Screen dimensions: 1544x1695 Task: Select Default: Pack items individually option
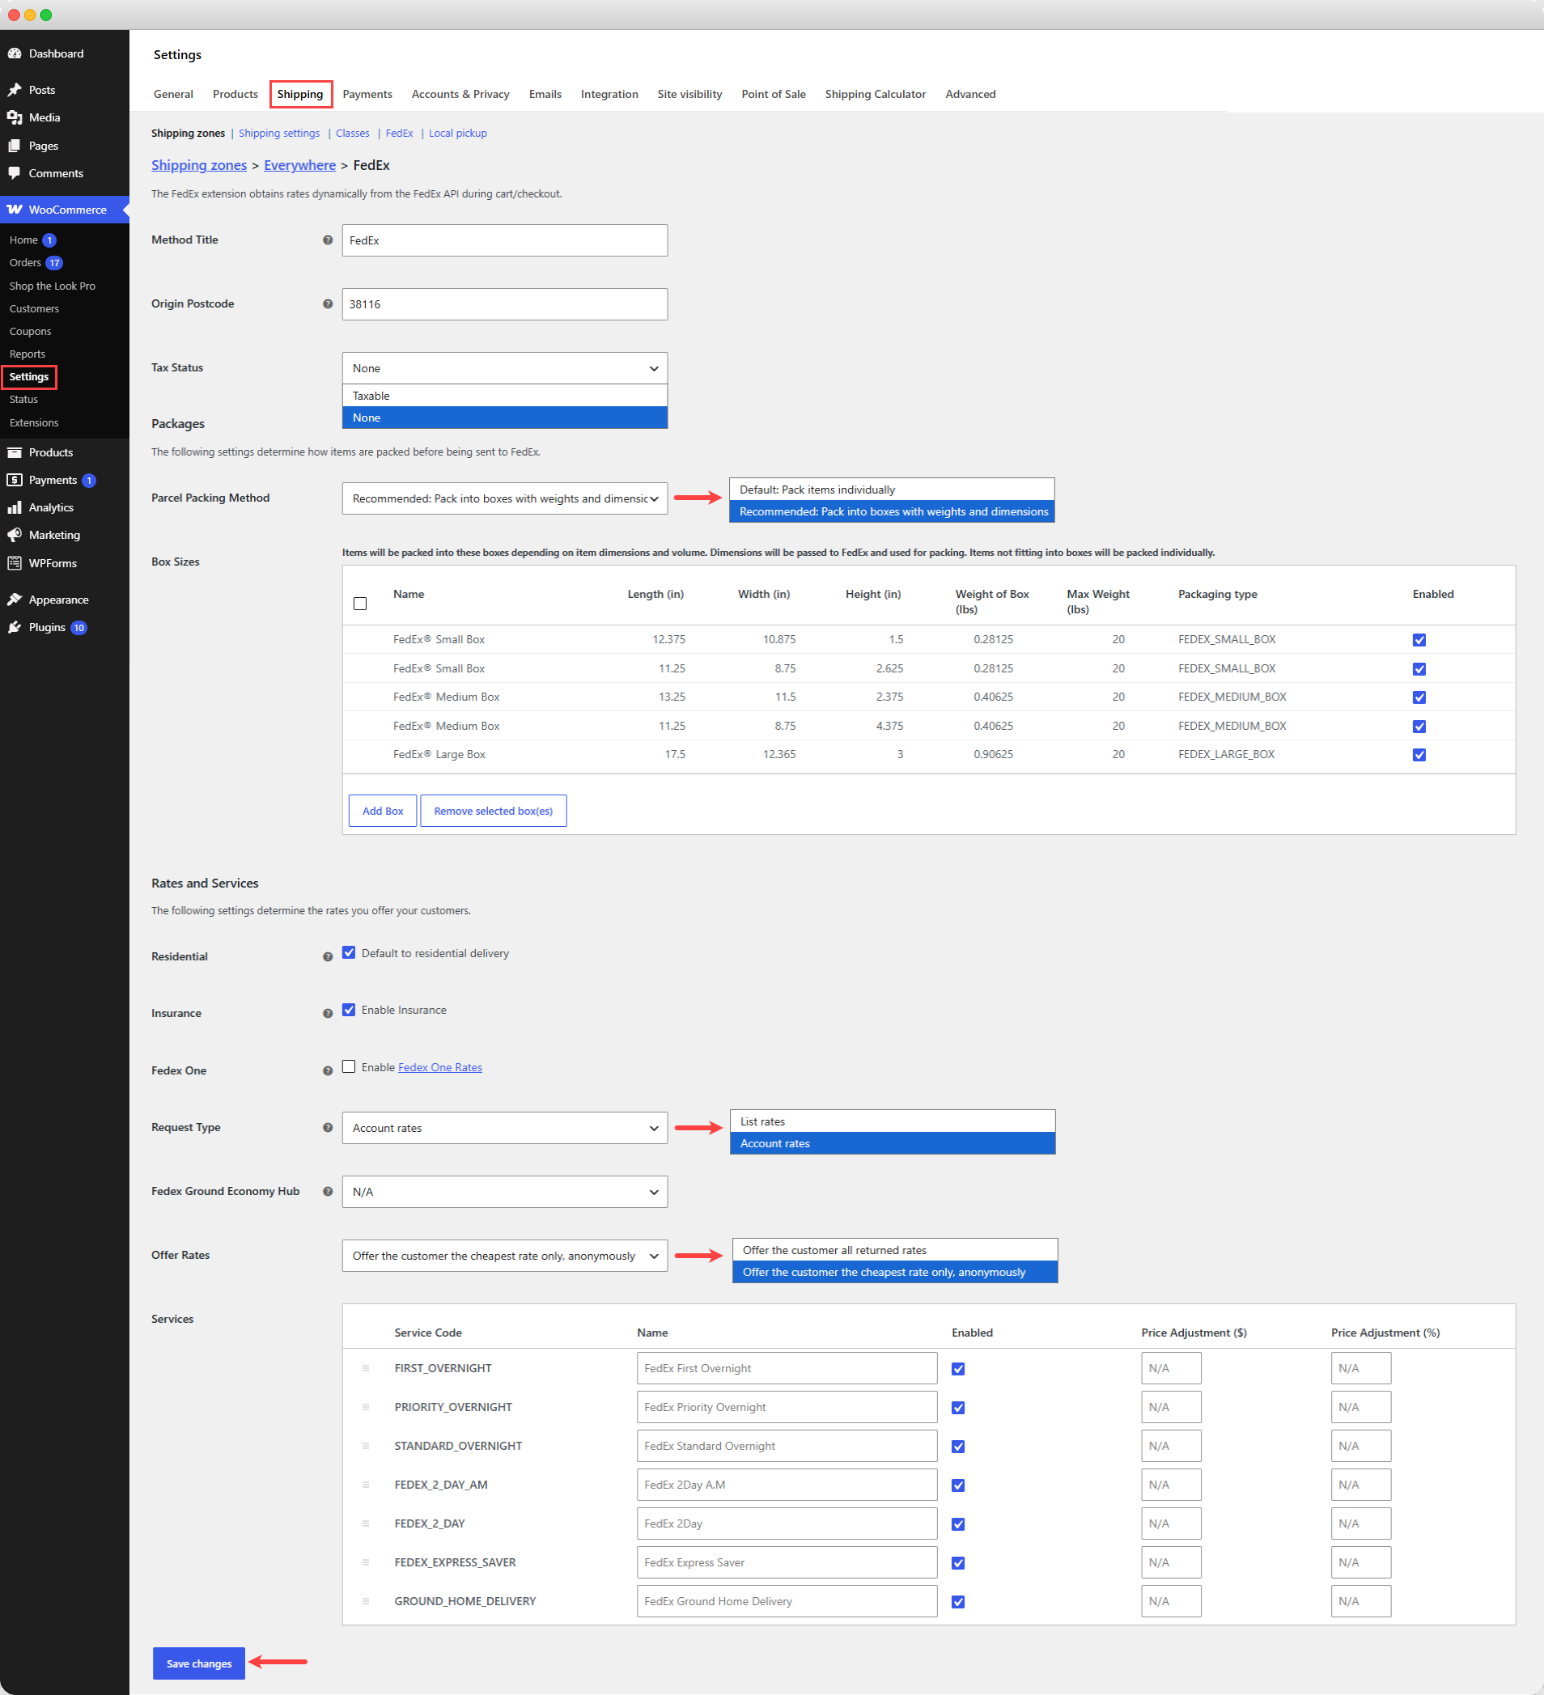click(x=892, y=490)
